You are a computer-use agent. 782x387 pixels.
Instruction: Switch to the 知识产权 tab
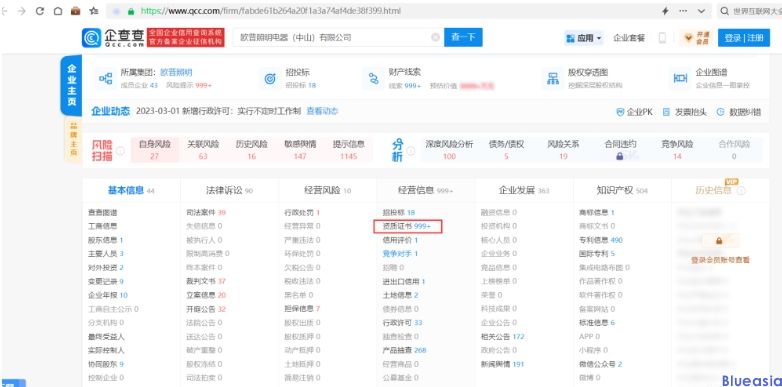[622, 190]
